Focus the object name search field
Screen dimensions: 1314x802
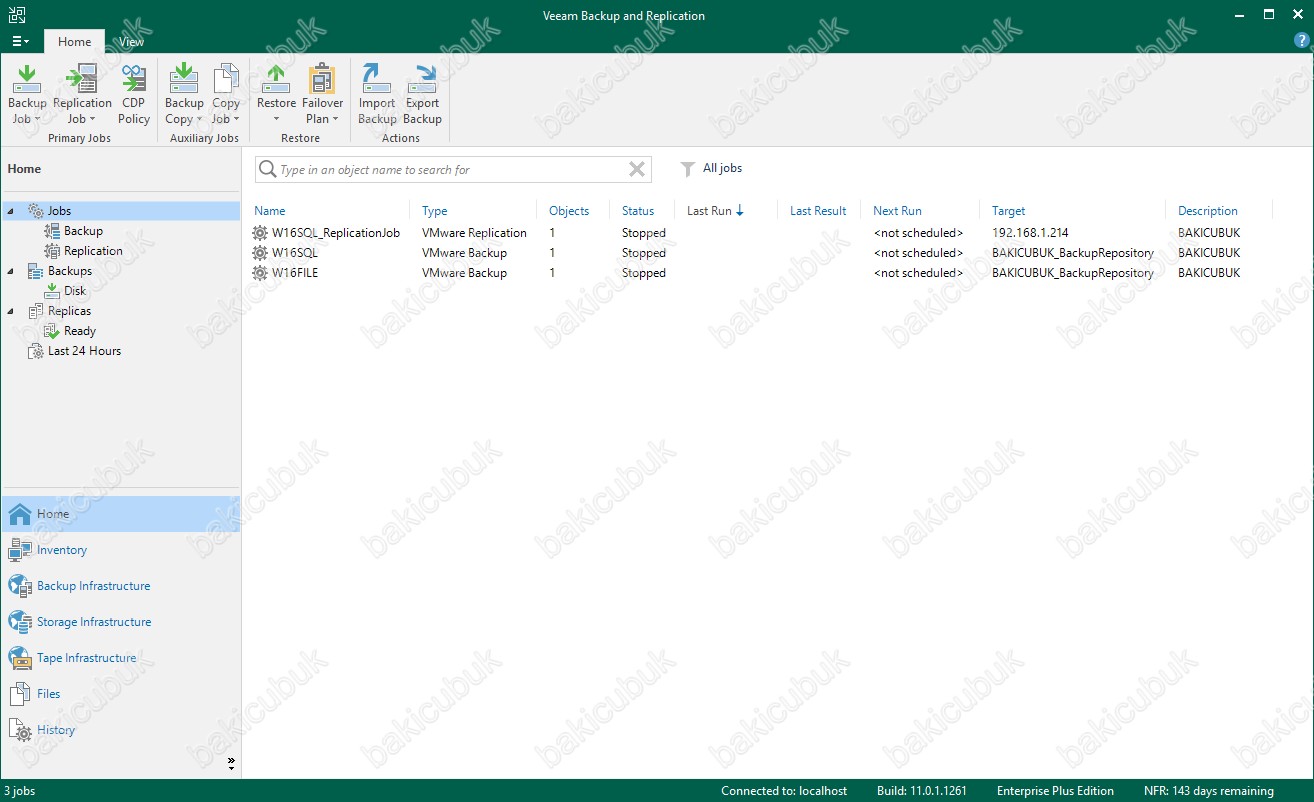[453, 169]
